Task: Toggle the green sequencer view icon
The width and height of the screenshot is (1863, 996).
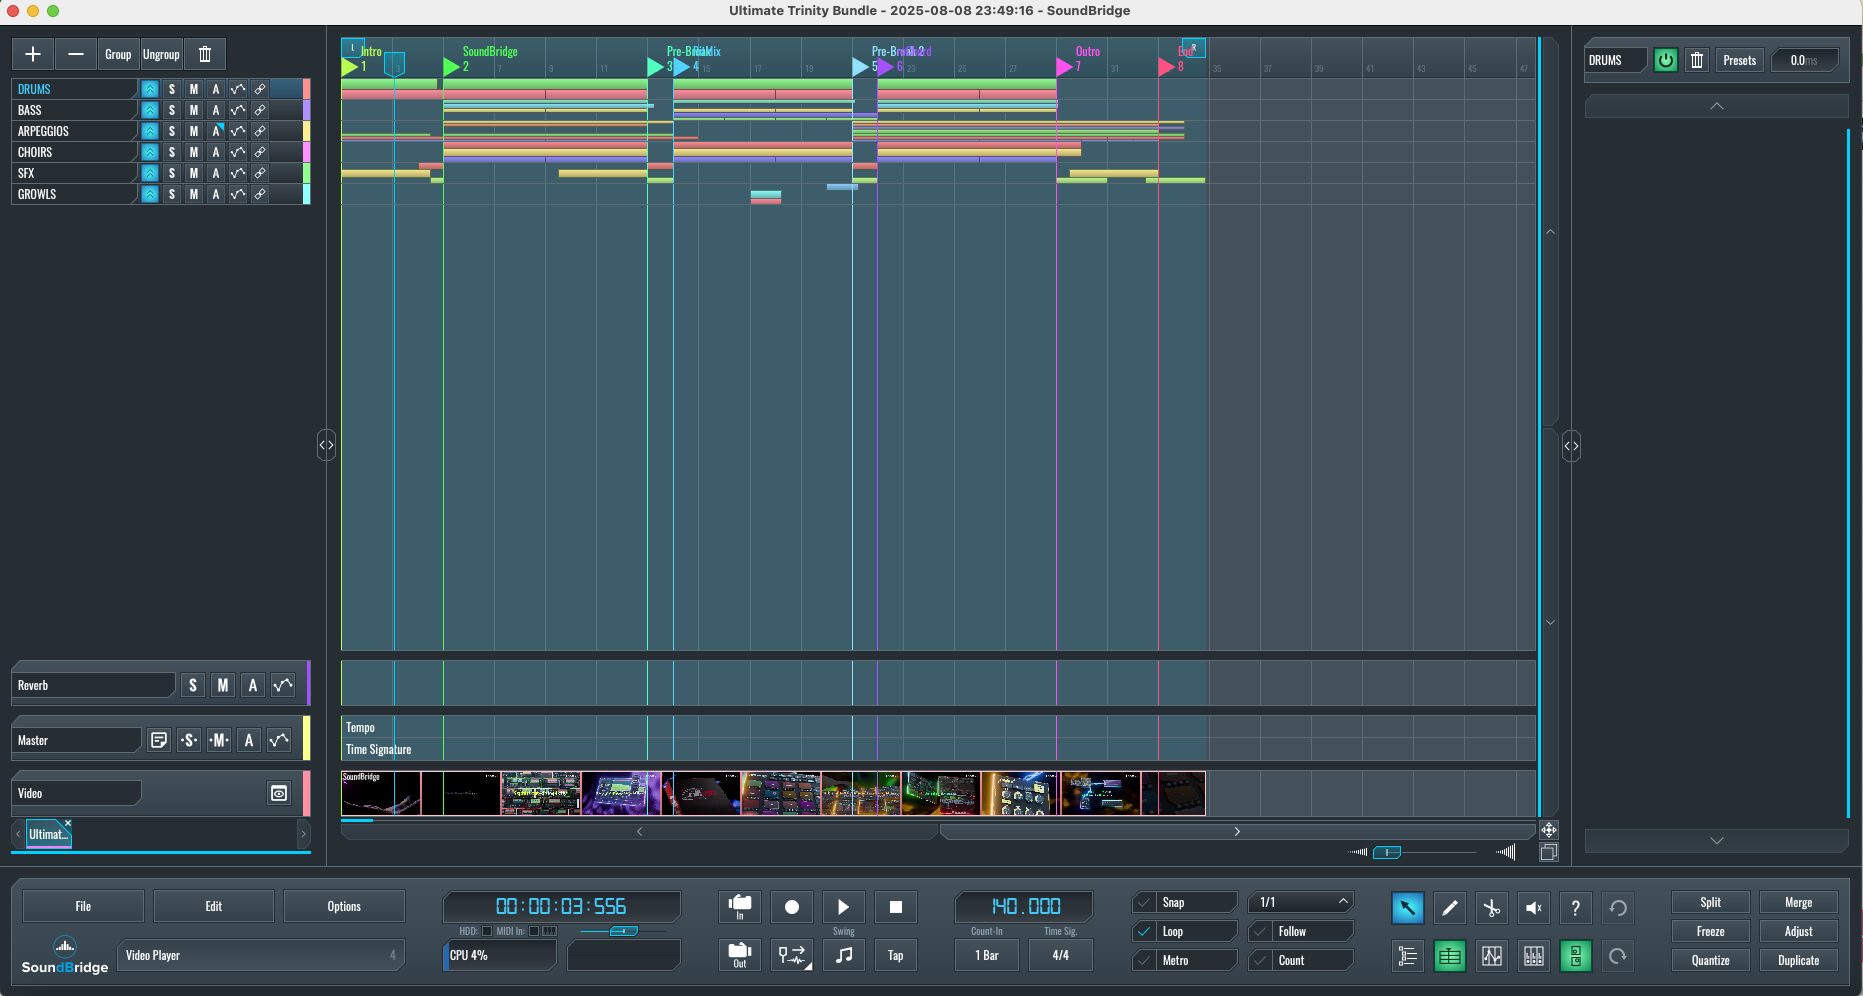Action: click(1449, 957)
